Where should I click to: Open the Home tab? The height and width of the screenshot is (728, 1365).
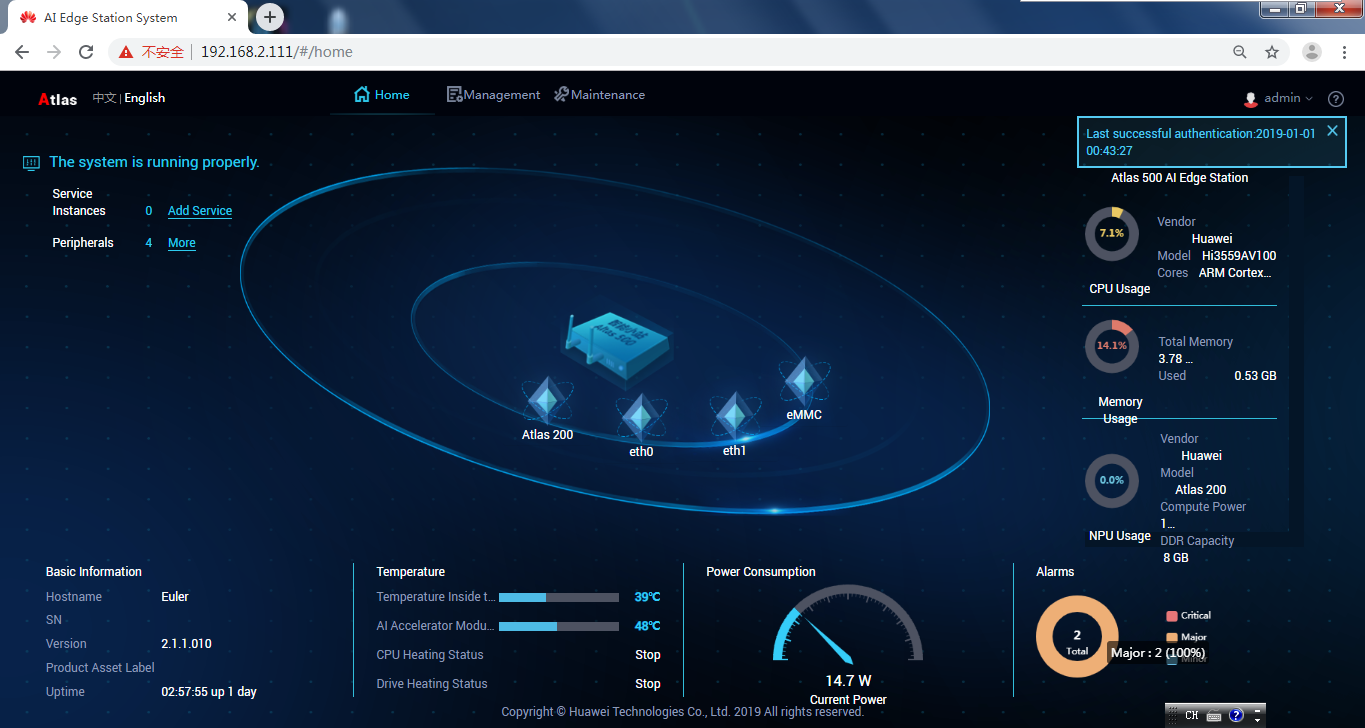click(x=382, y=95)
